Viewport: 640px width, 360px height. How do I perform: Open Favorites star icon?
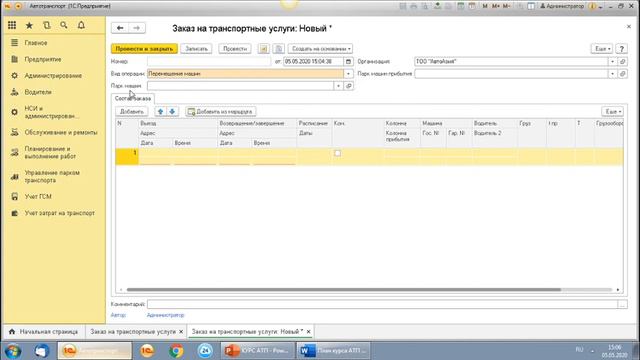[29, 25]
